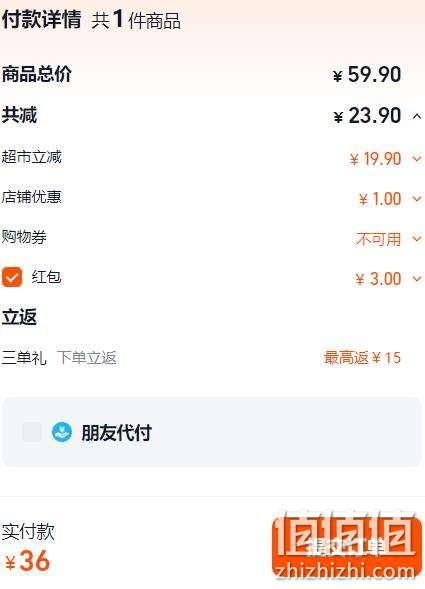Tap the ¥36 actual payment amount
Screen dimensions: 425x589
27,561
